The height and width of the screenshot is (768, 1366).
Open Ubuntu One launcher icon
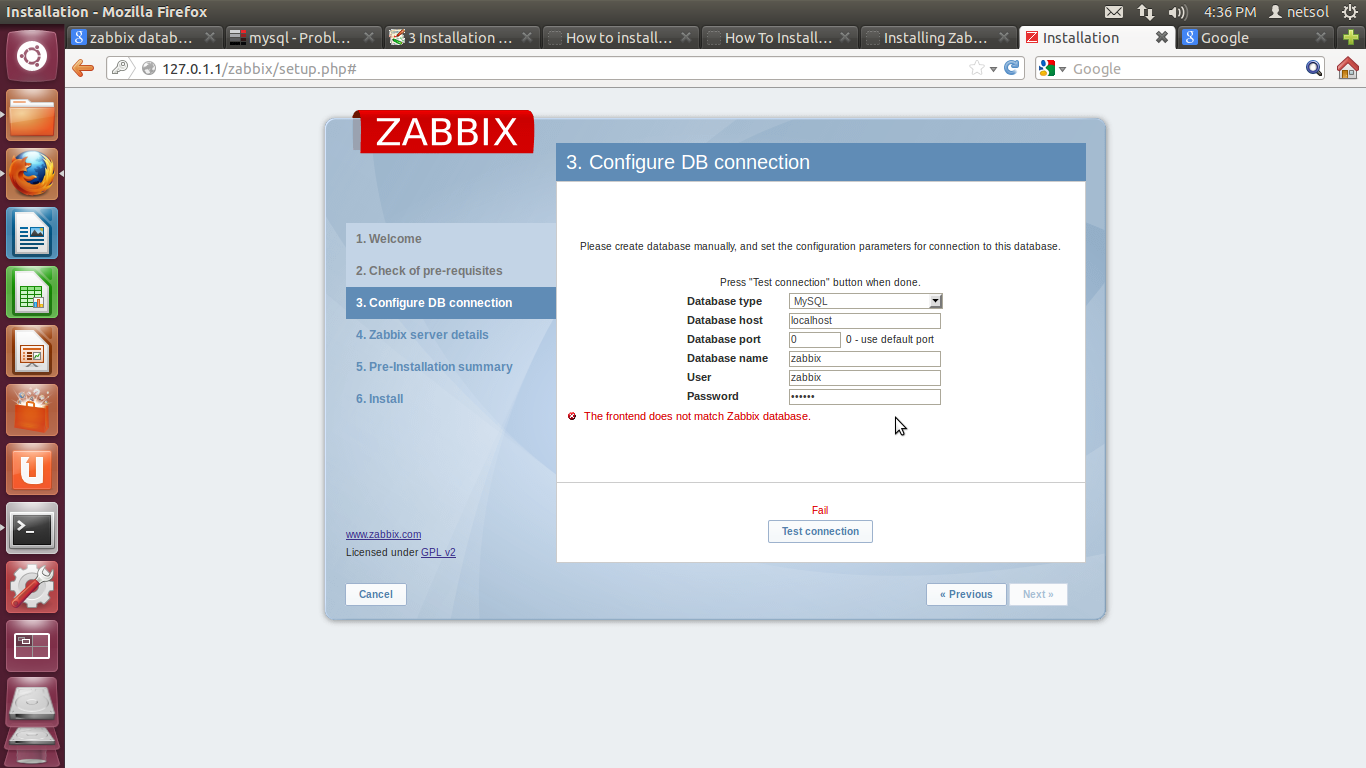32,470
